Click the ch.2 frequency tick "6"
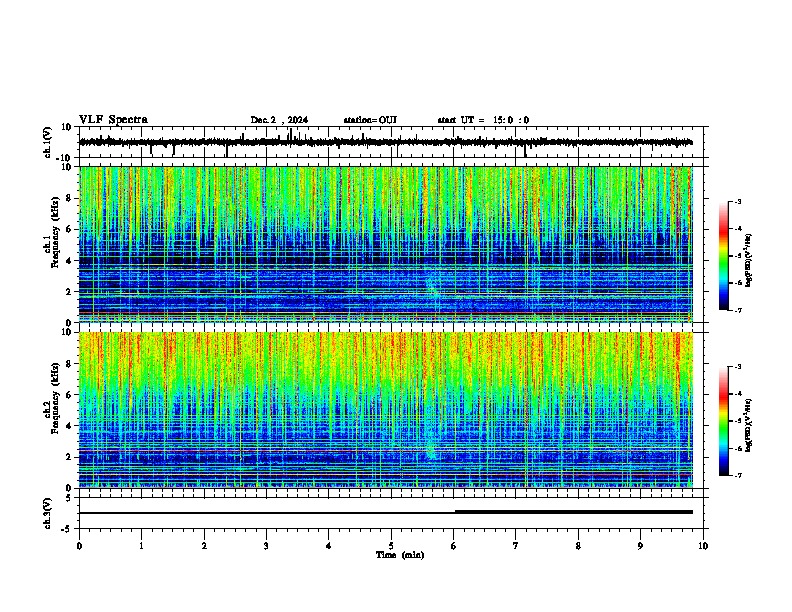Viewport: 792px width, 612px height. coord(70,395)
